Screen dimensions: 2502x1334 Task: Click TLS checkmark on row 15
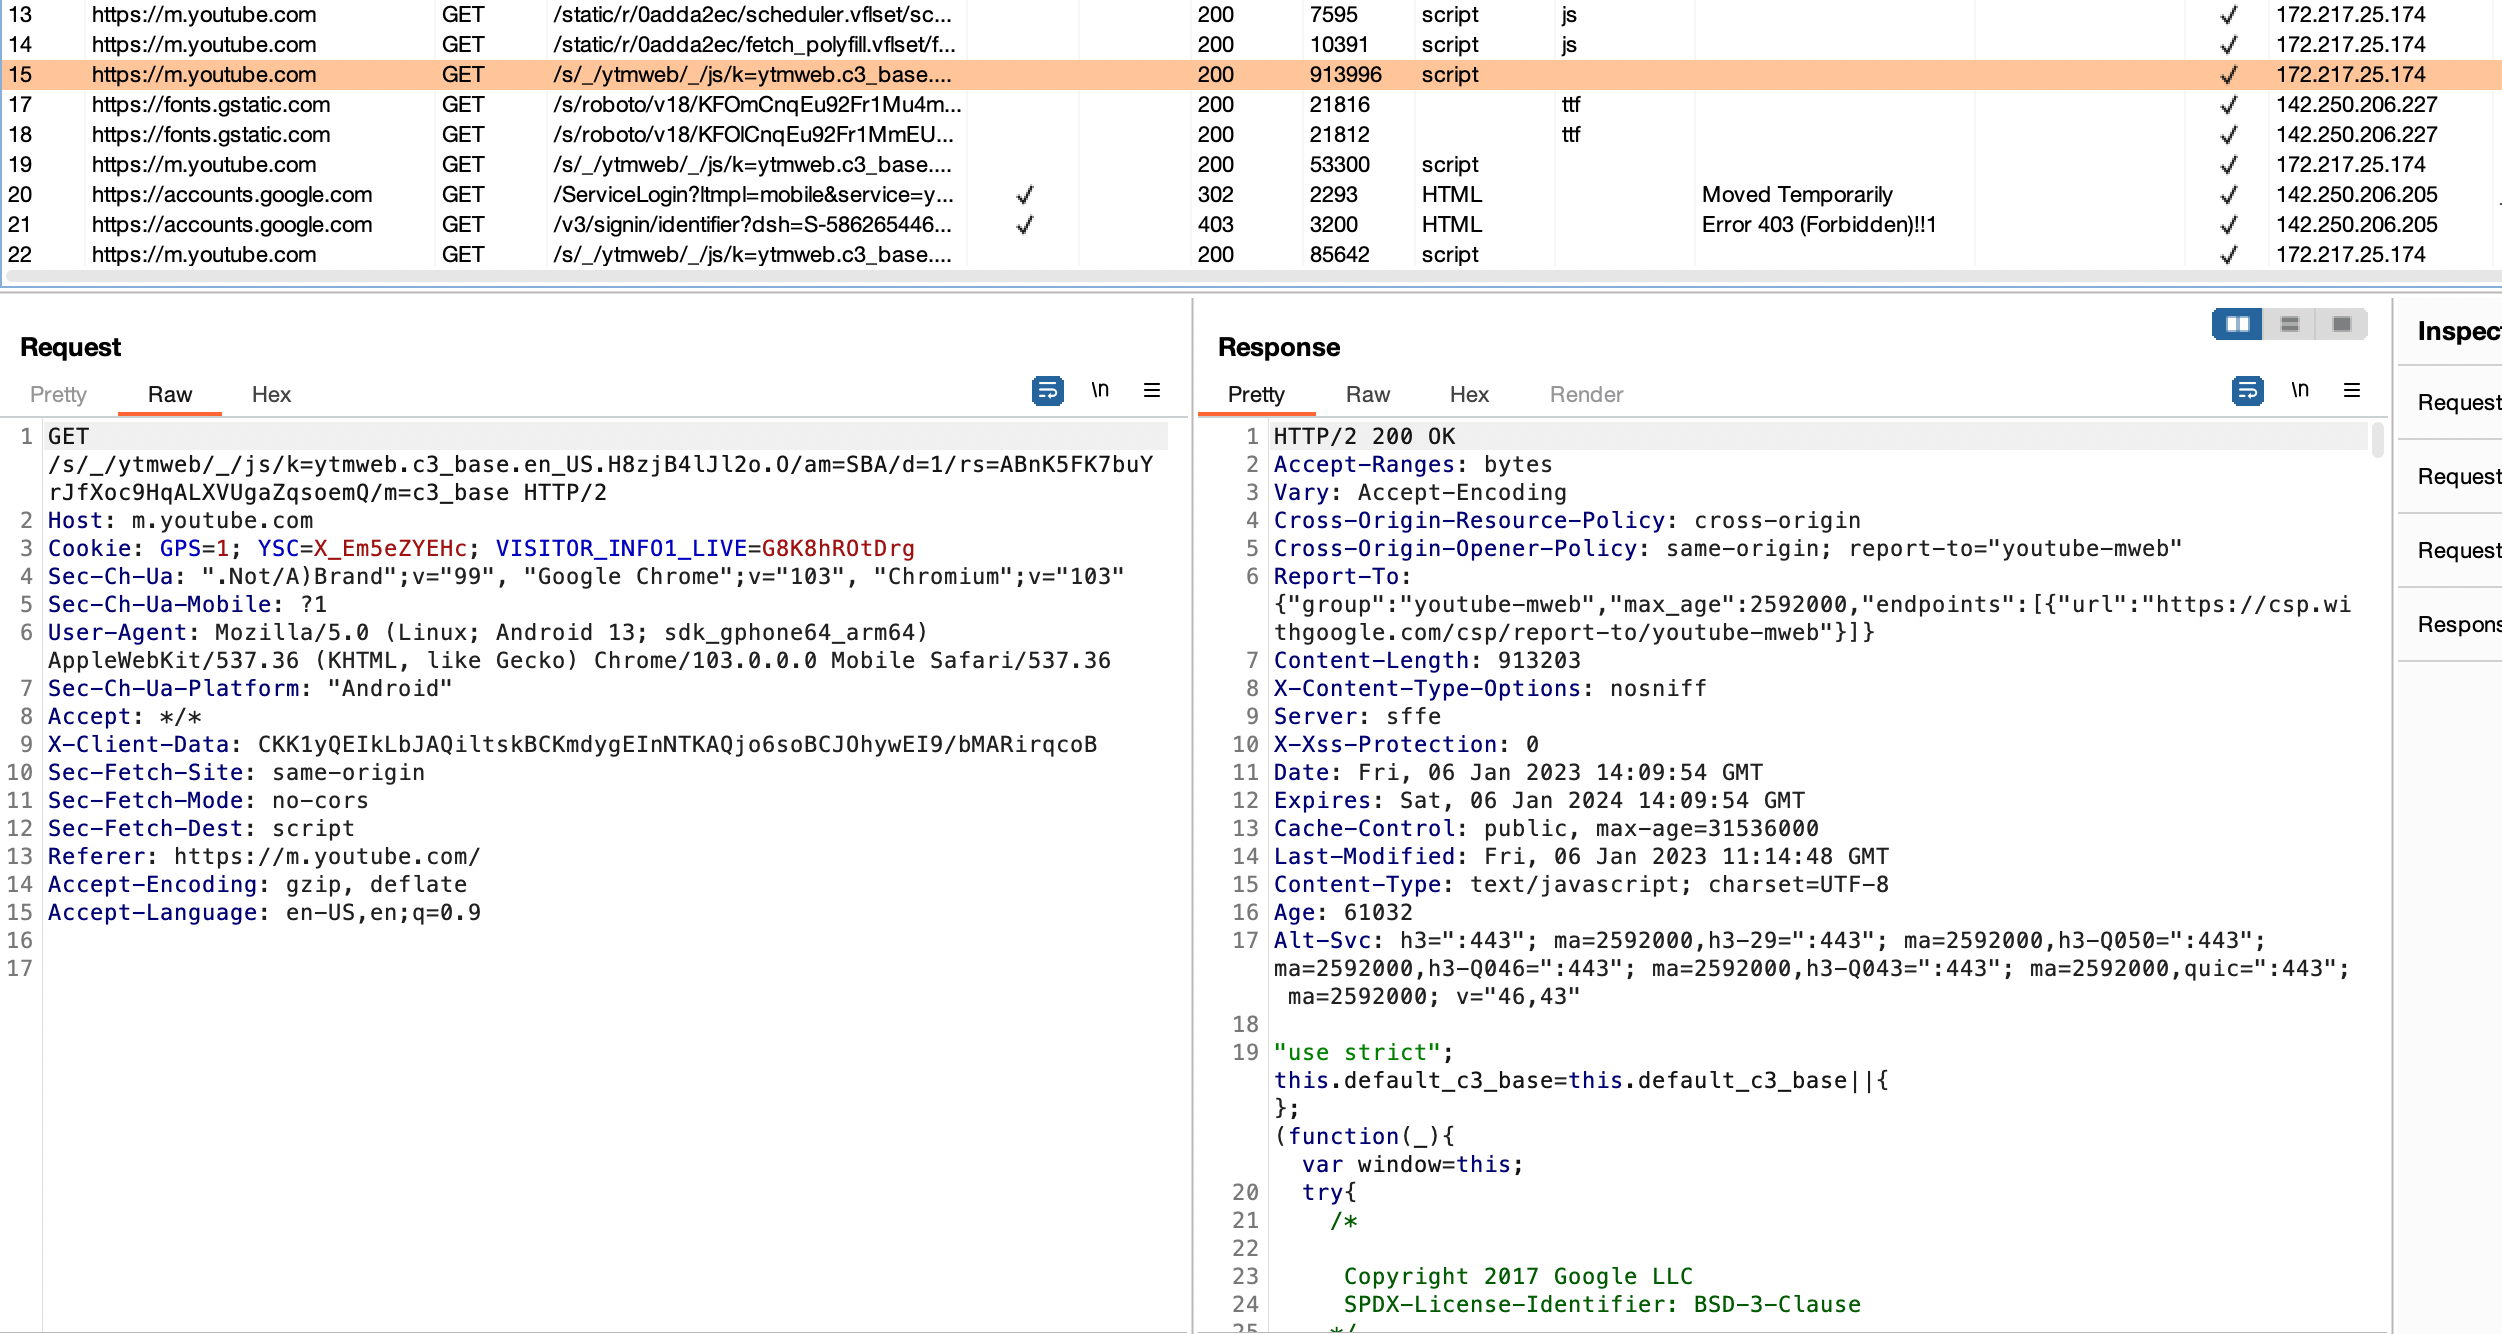[x=2228, y=75]
